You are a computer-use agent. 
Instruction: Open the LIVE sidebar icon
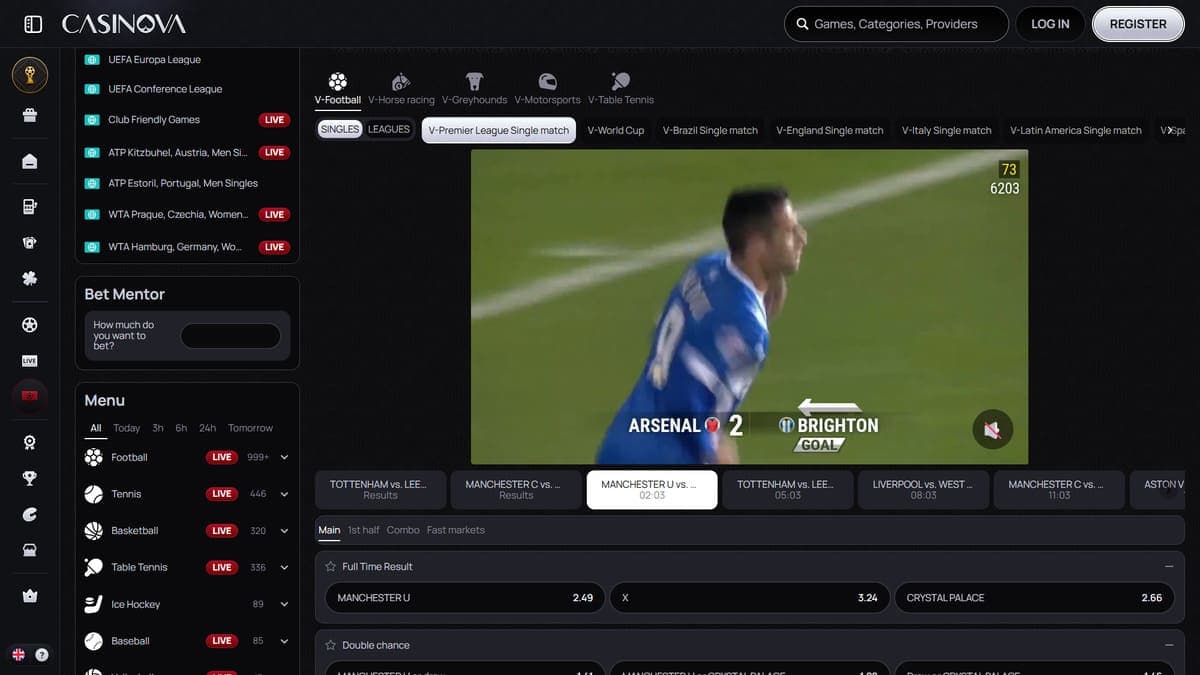tap(30, 361)
